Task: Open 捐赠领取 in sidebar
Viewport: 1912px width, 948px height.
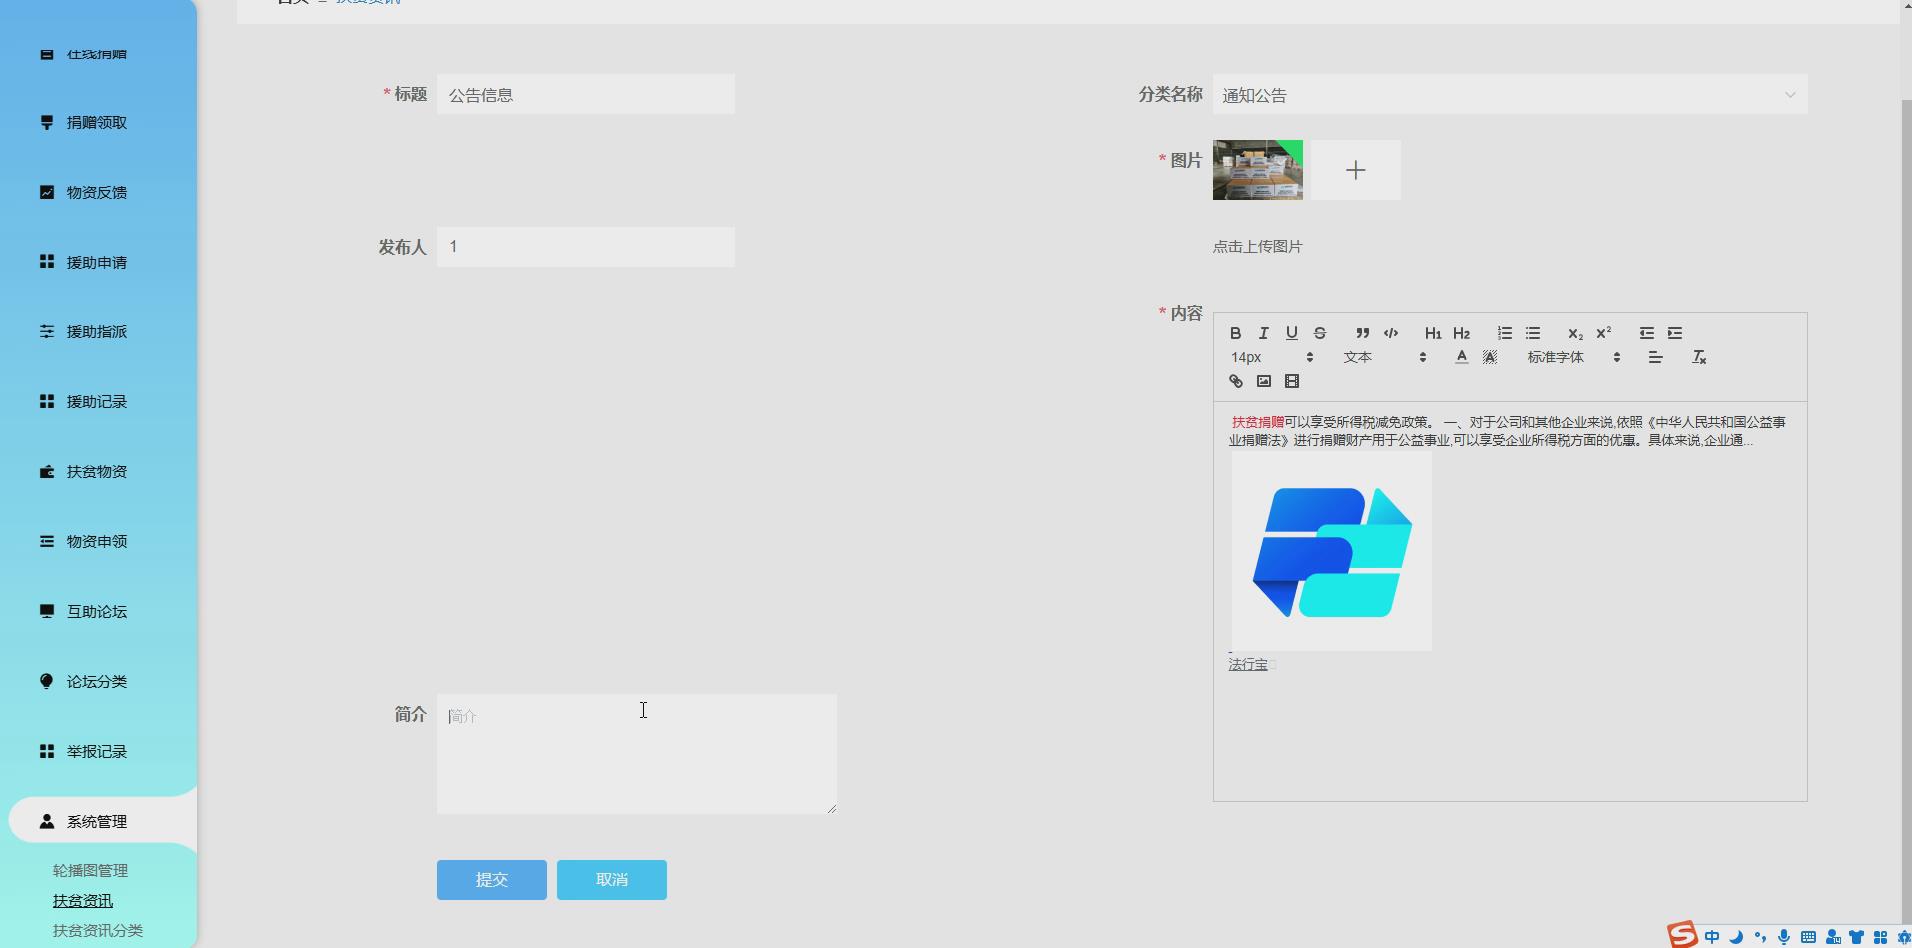Action: pos(97,122)
